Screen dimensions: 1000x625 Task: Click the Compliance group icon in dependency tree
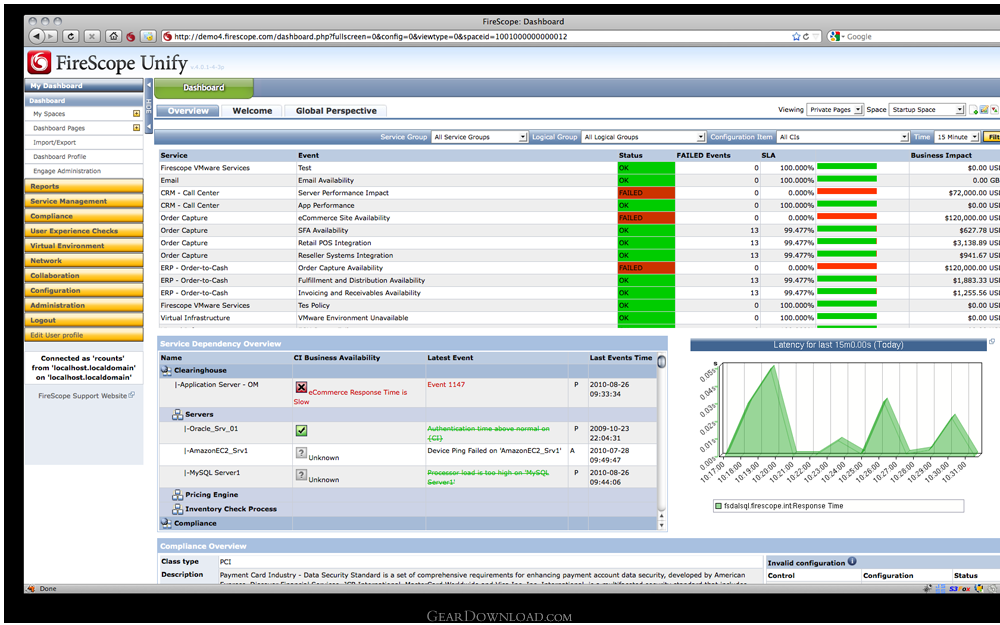point(166,523)
